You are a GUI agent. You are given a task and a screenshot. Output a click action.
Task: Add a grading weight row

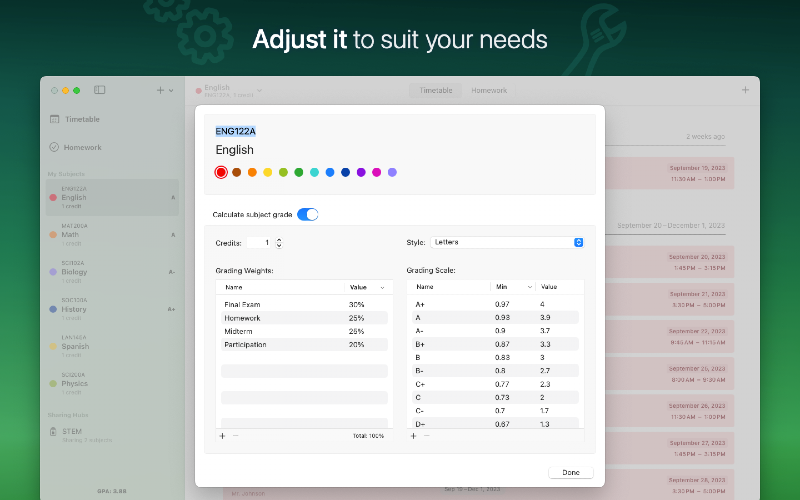click(222, 436)
